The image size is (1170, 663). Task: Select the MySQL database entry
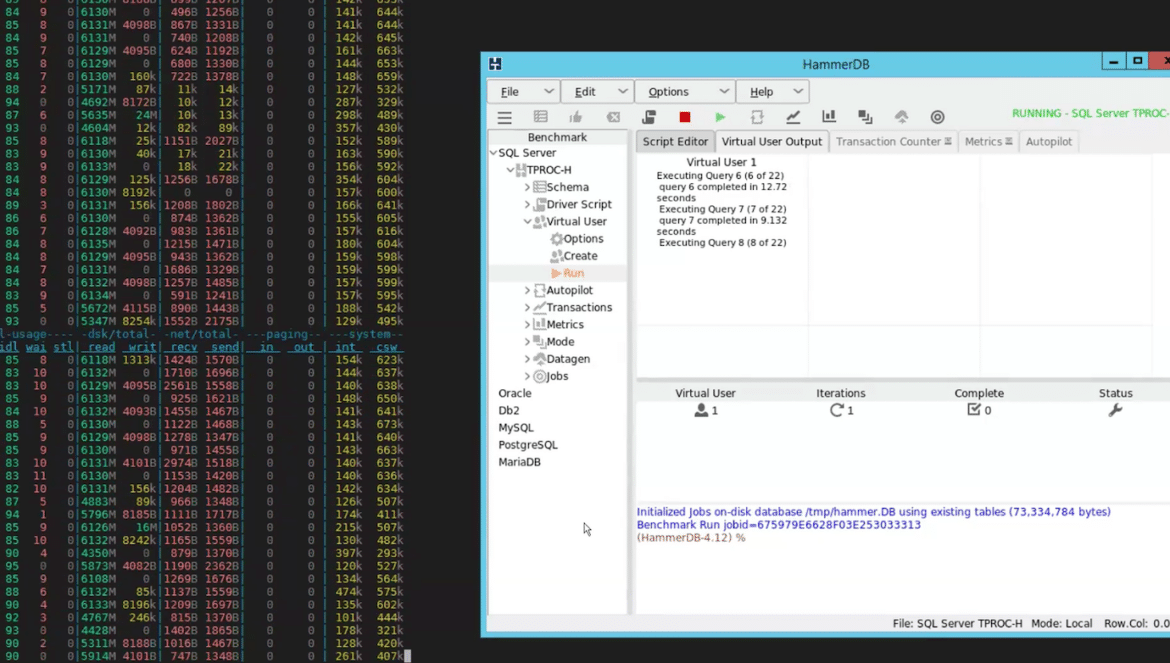click(516, 427)
